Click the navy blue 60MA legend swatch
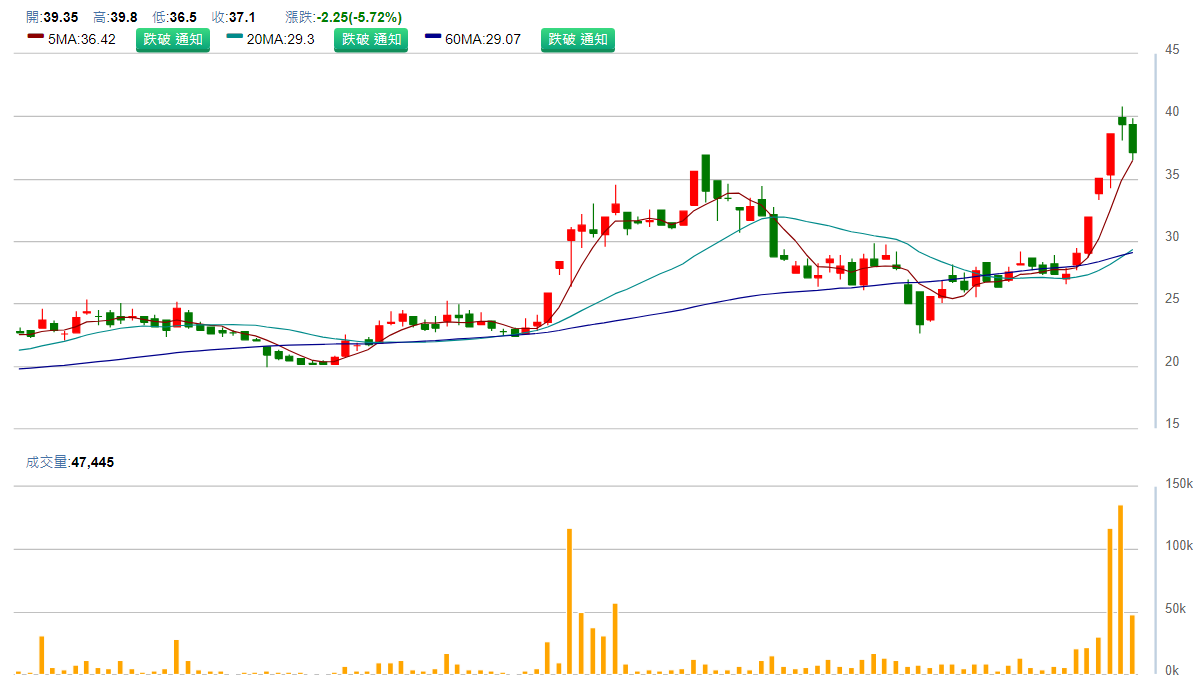 433,37
